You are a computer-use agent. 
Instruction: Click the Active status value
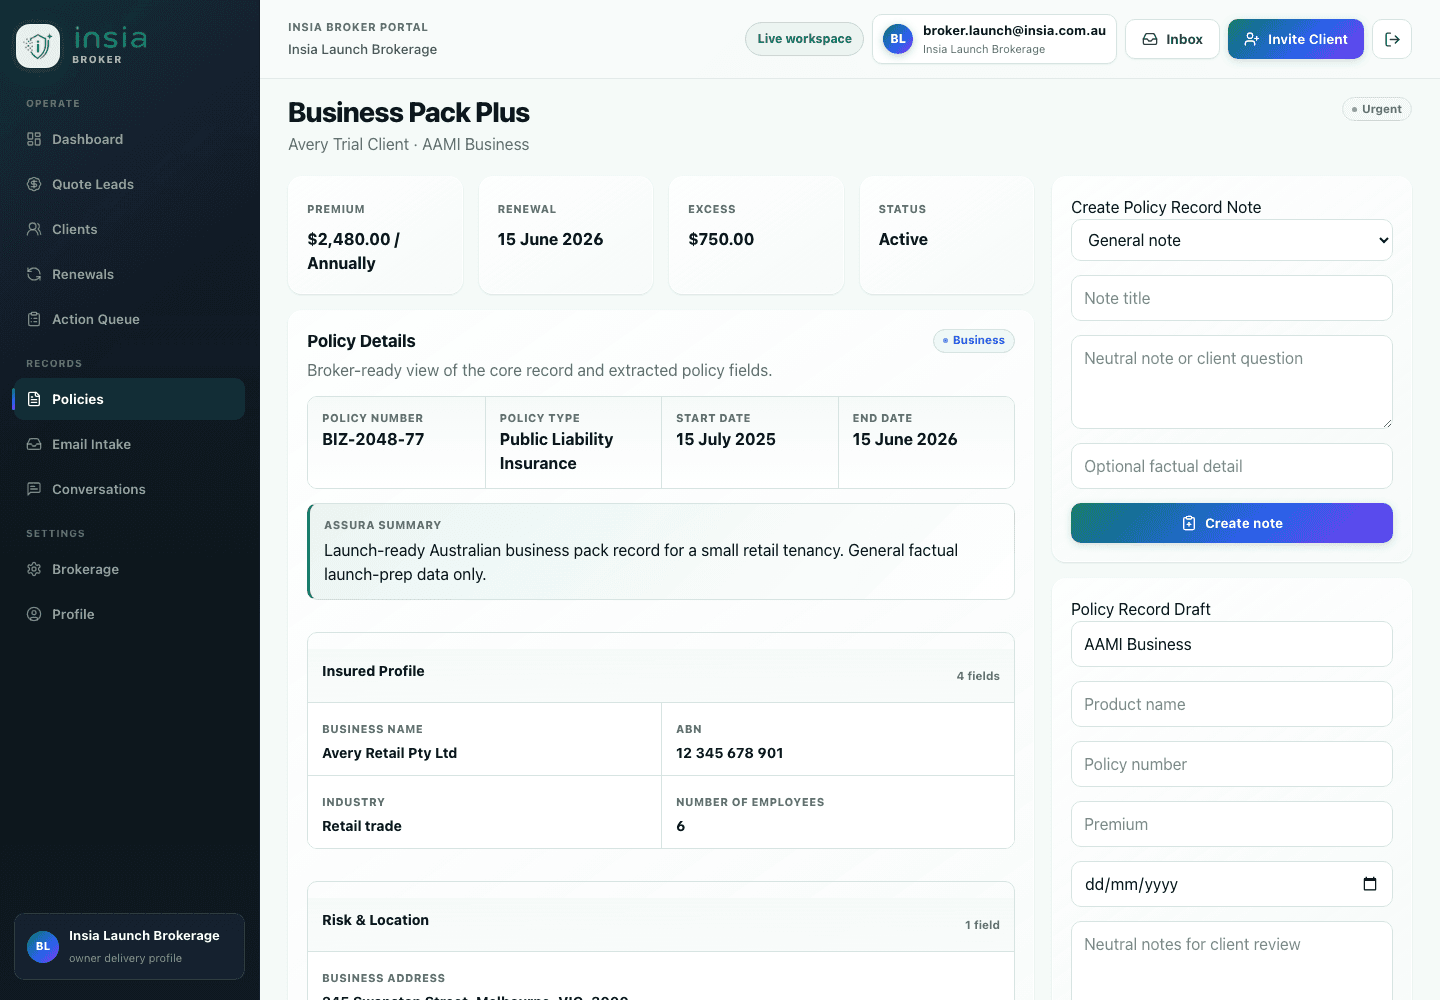pos(903,239)
